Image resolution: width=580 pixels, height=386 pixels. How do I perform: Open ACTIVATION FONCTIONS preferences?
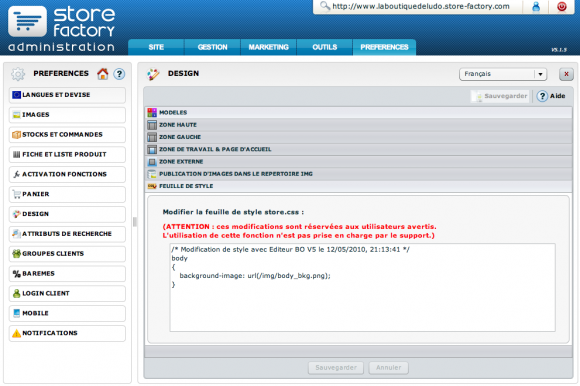[67, 174]
